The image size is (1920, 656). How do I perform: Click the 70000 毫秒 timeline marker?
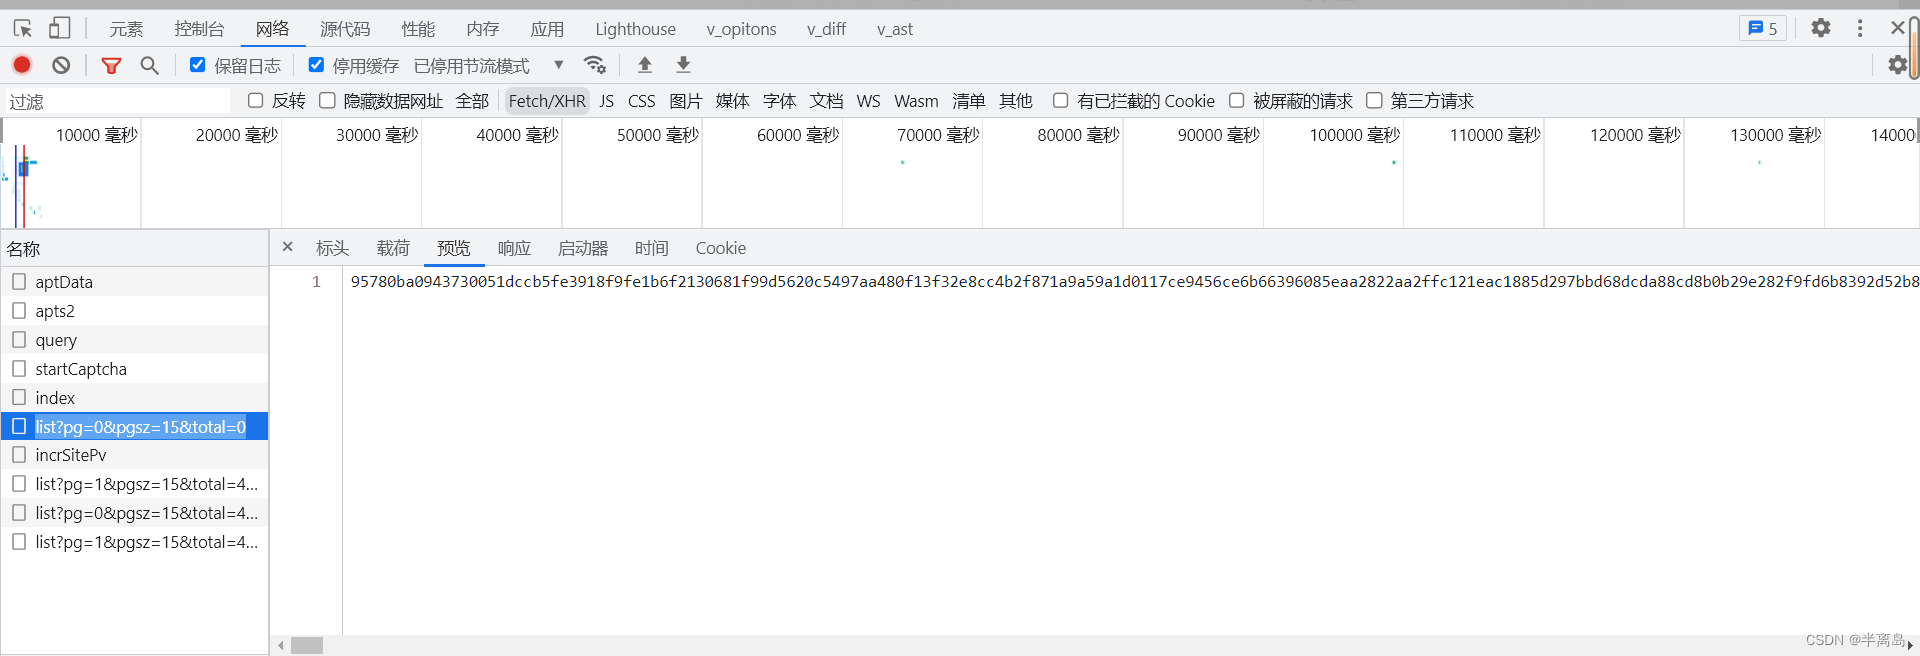point(938,135)
